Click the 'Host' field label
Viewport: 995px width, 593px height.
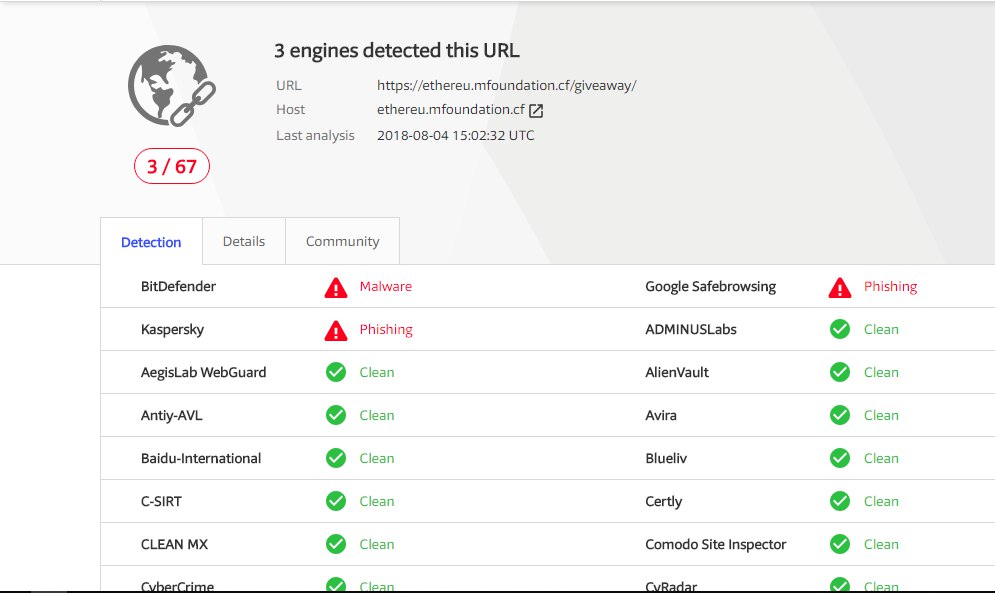point(291,109)
